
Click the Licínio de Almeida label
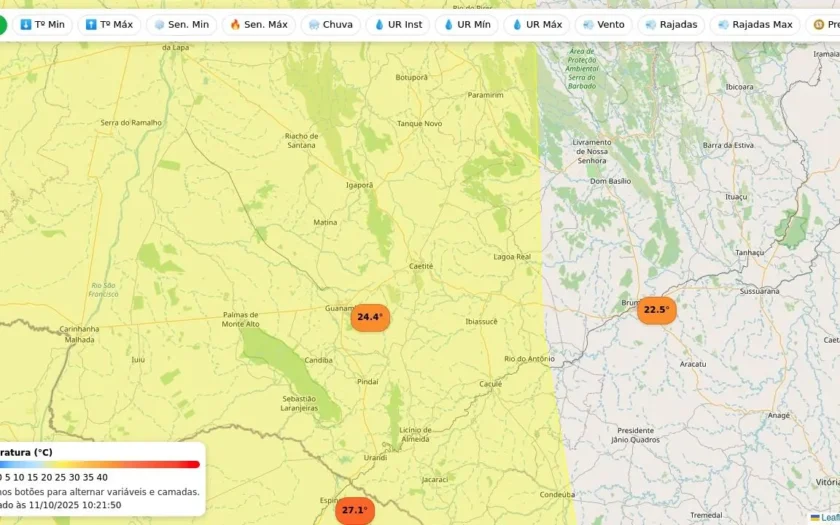click(x=415, y=434)
